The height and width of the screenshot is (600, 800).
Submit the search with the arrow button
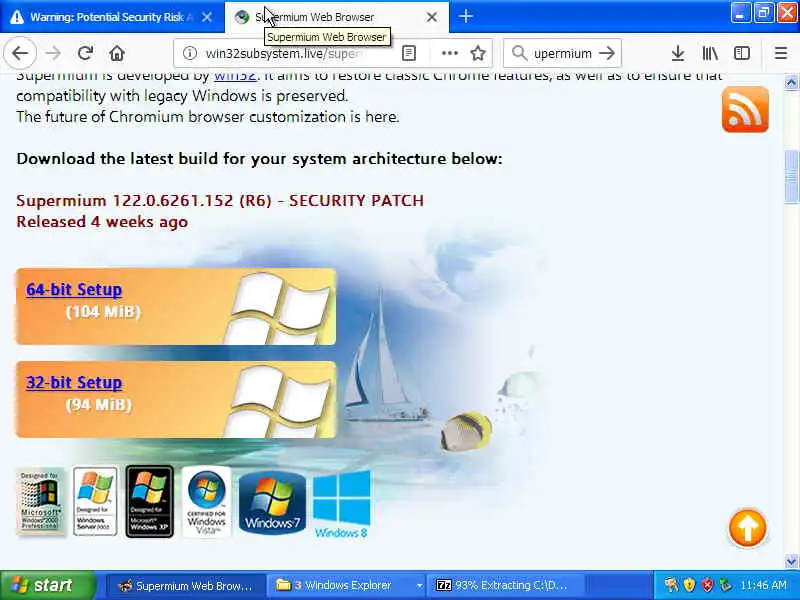[607, 53]
